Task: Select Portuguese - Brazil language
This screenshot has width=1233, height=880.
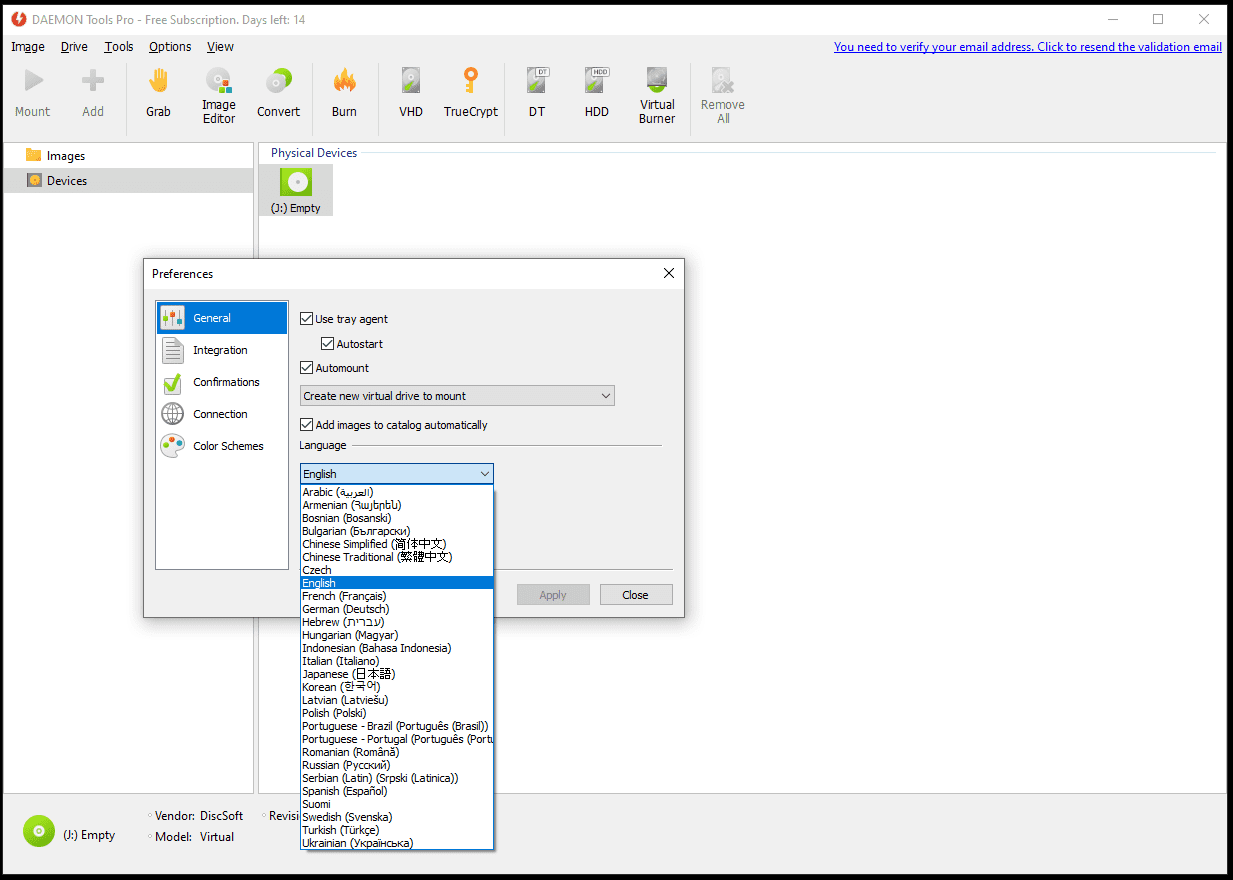Action: point(397,726)
